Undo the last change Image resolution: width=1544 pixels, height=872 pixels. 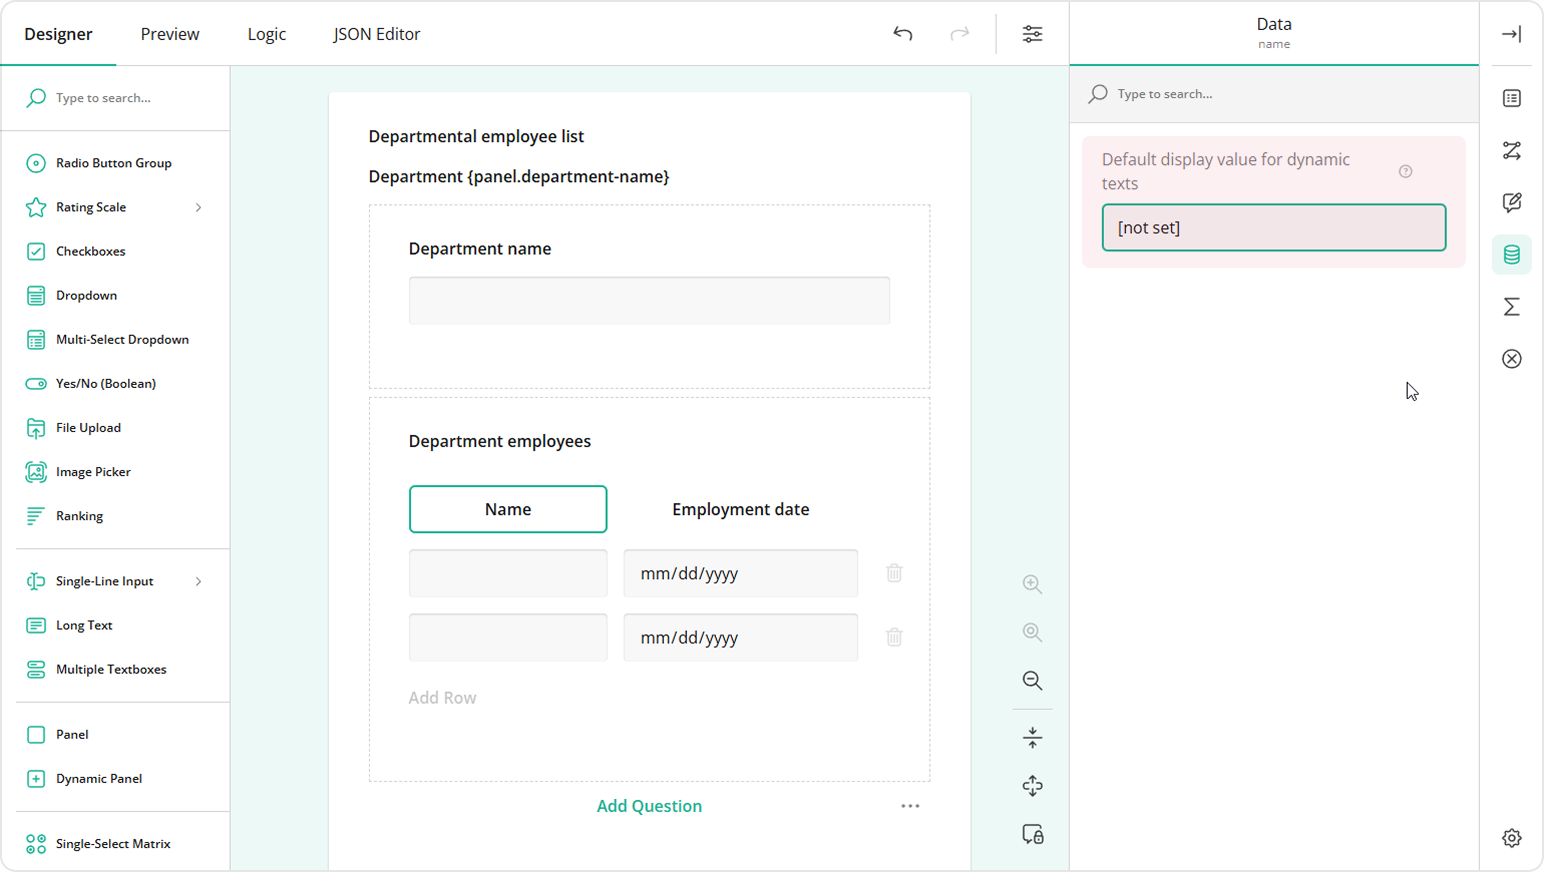coord(902,33)
